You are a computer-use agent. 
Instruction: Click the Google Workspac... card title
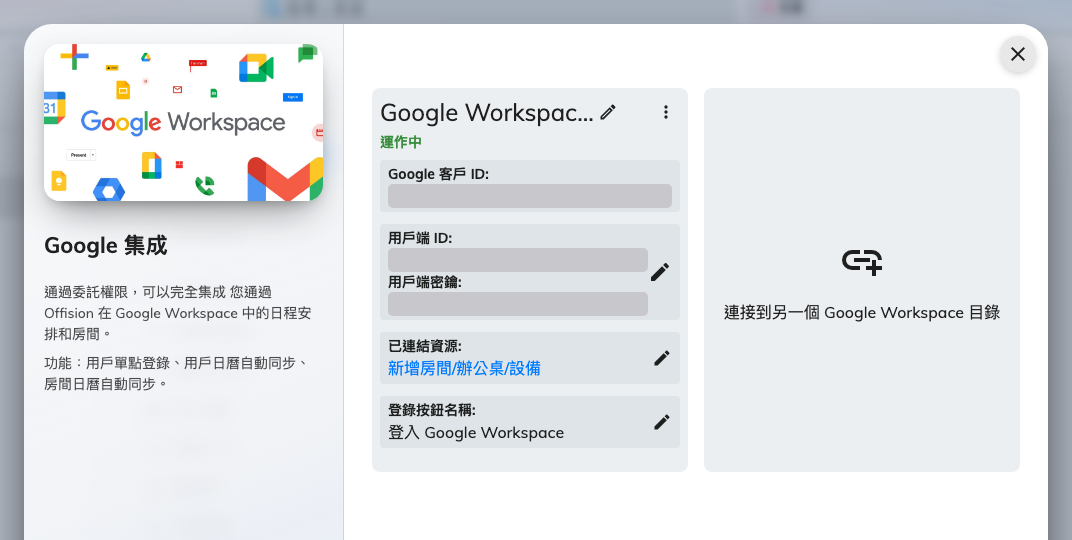(x=487, y=113)
